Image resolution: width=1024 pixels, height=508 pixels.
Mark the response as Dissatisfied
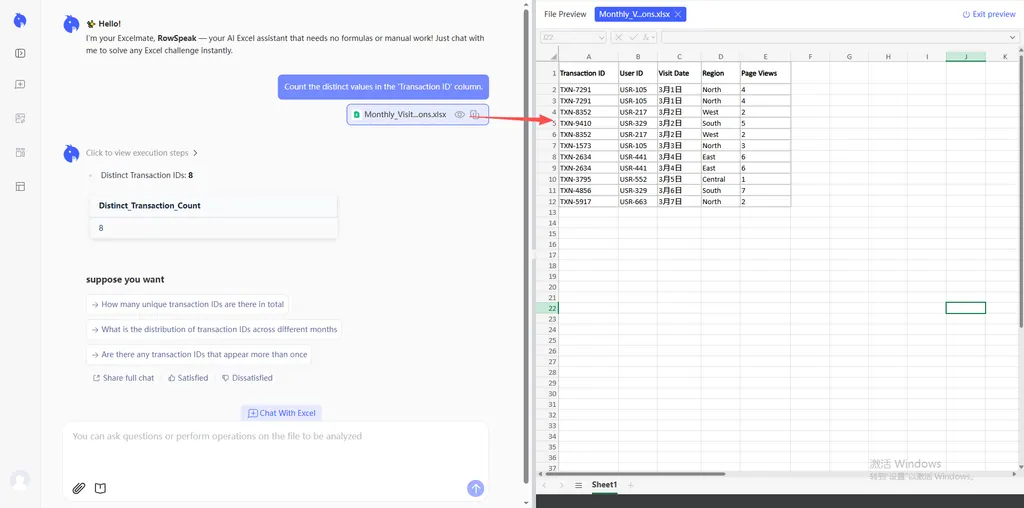247,378
